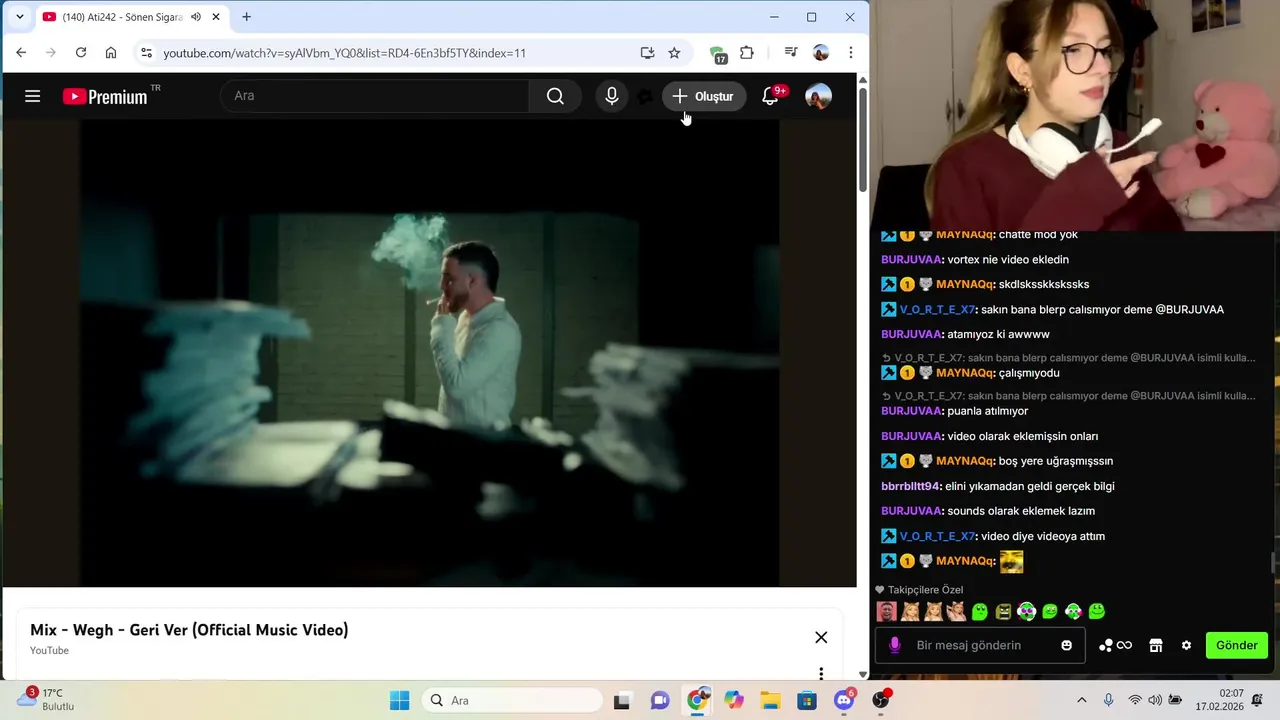Image resolution: width=1280 pixels, height=720 pixels.
Task: Open chat settings gear icon
Action: [x=1186, y=645]
